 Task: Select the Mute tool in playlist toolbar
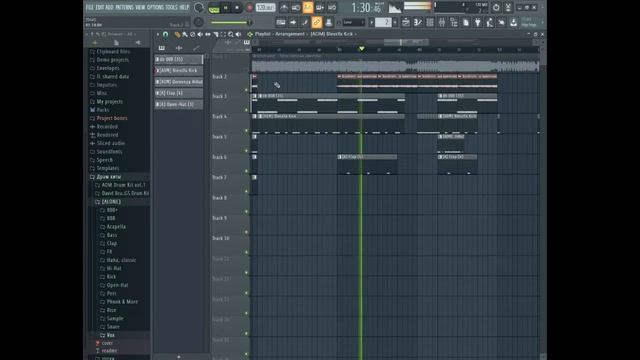(200, 34)
